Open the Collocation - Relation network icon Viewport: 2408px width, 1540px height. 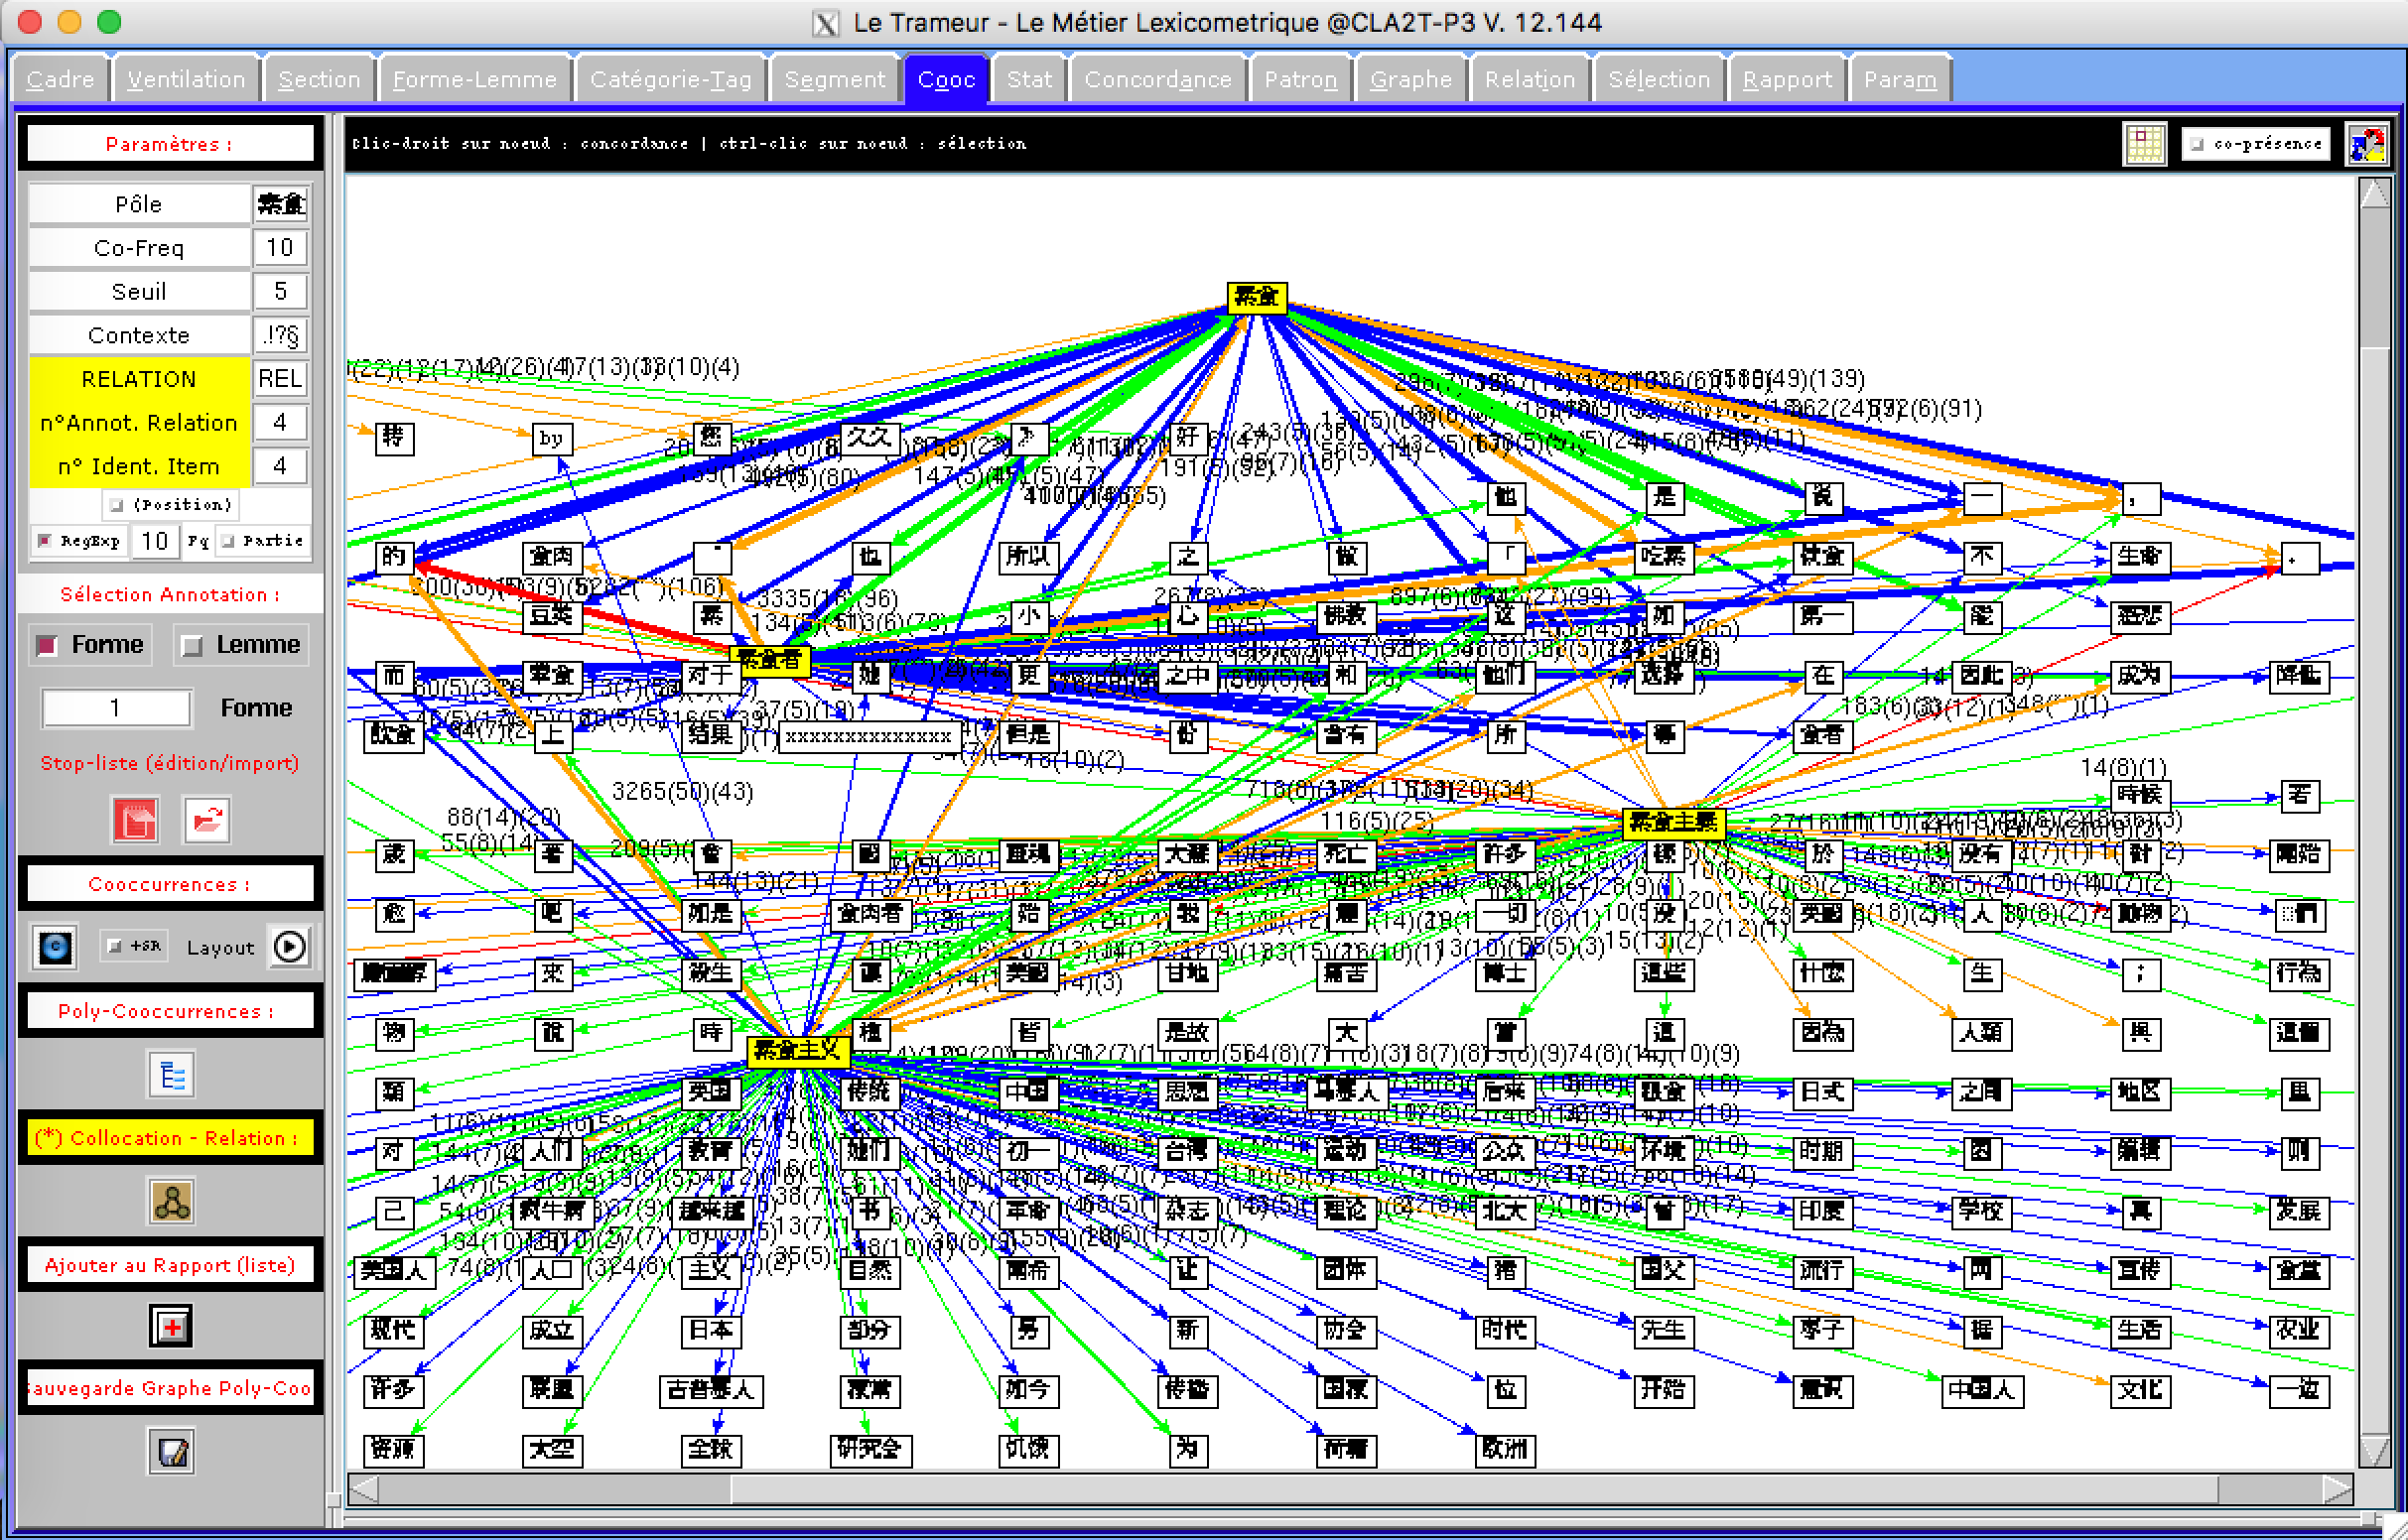172,1202
